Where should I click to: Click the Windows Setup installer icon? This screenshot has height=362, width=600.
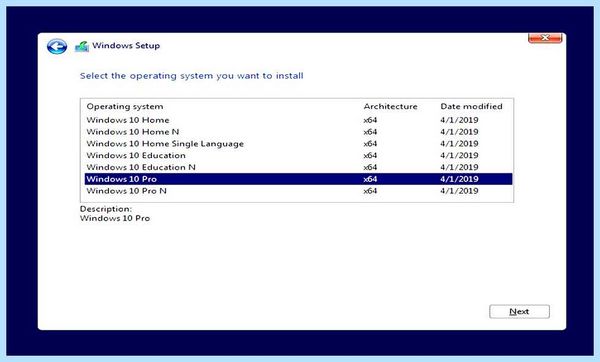pyautogui.click(x=82, y=46)
